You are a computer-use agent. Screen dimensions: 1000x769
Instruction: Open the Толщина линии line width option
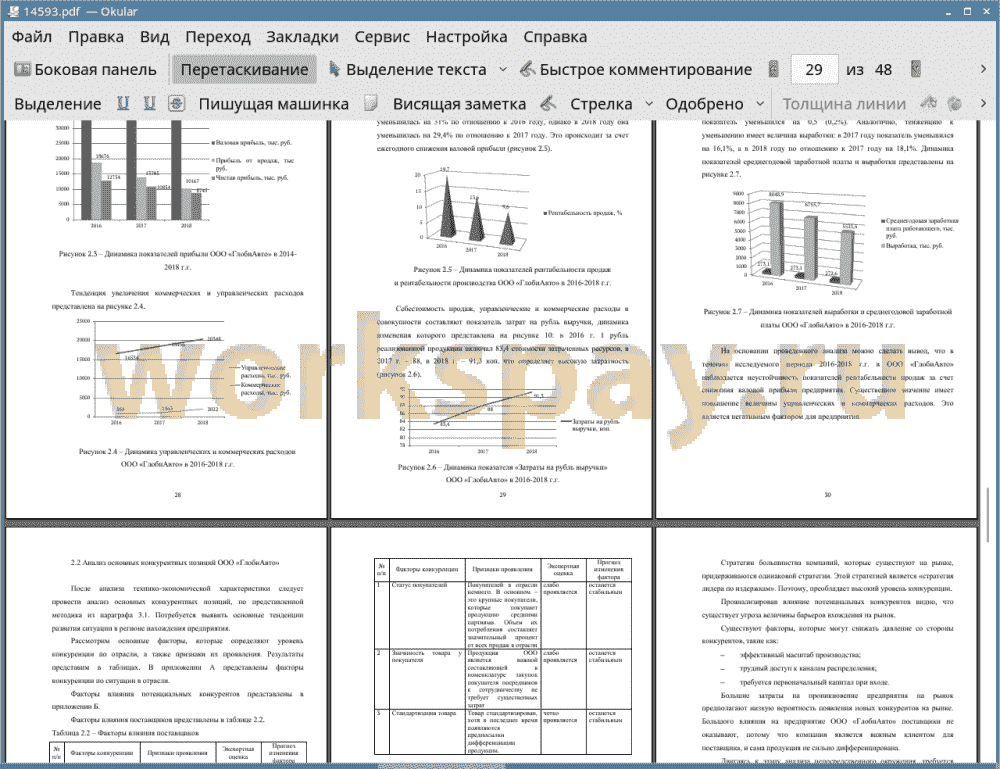(x=844, y=104)
